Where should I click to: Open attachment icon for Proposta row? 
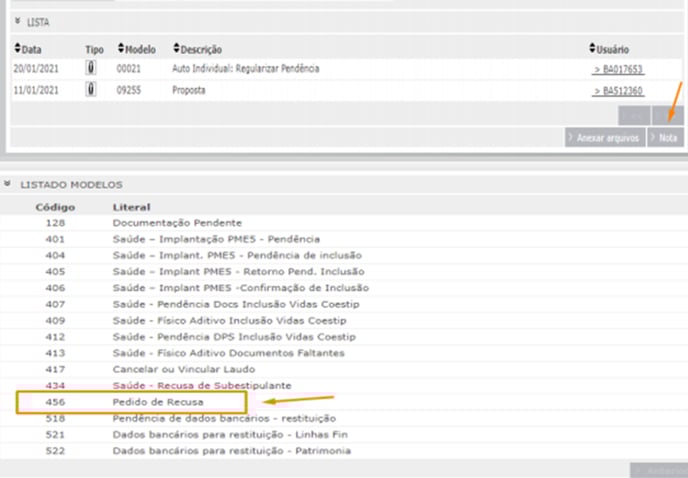[93, 90]
